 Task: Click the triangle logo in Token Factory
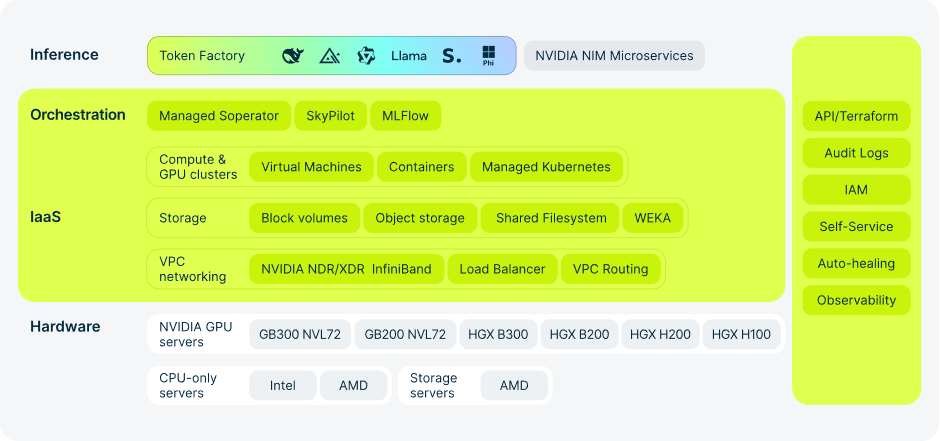coord(330,56)
